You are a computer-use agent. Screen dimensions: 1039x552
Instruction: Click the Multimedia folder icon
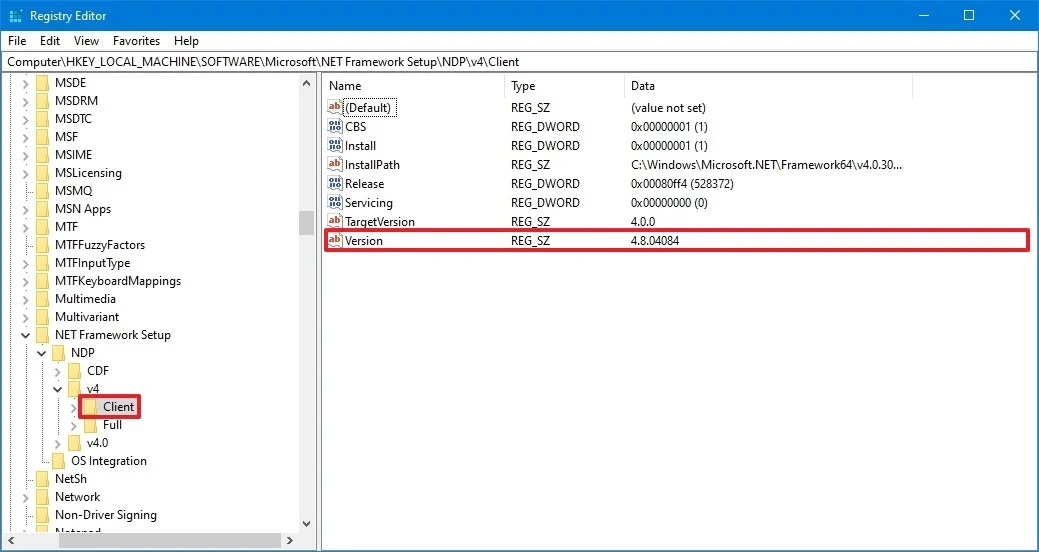click(43, 299)
